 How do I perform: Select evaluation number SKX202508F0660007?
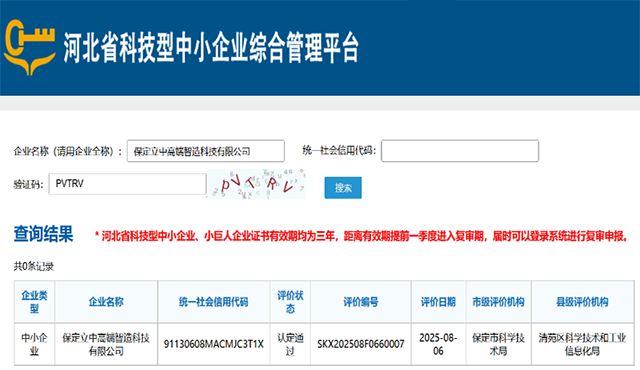tap(361, 344)
